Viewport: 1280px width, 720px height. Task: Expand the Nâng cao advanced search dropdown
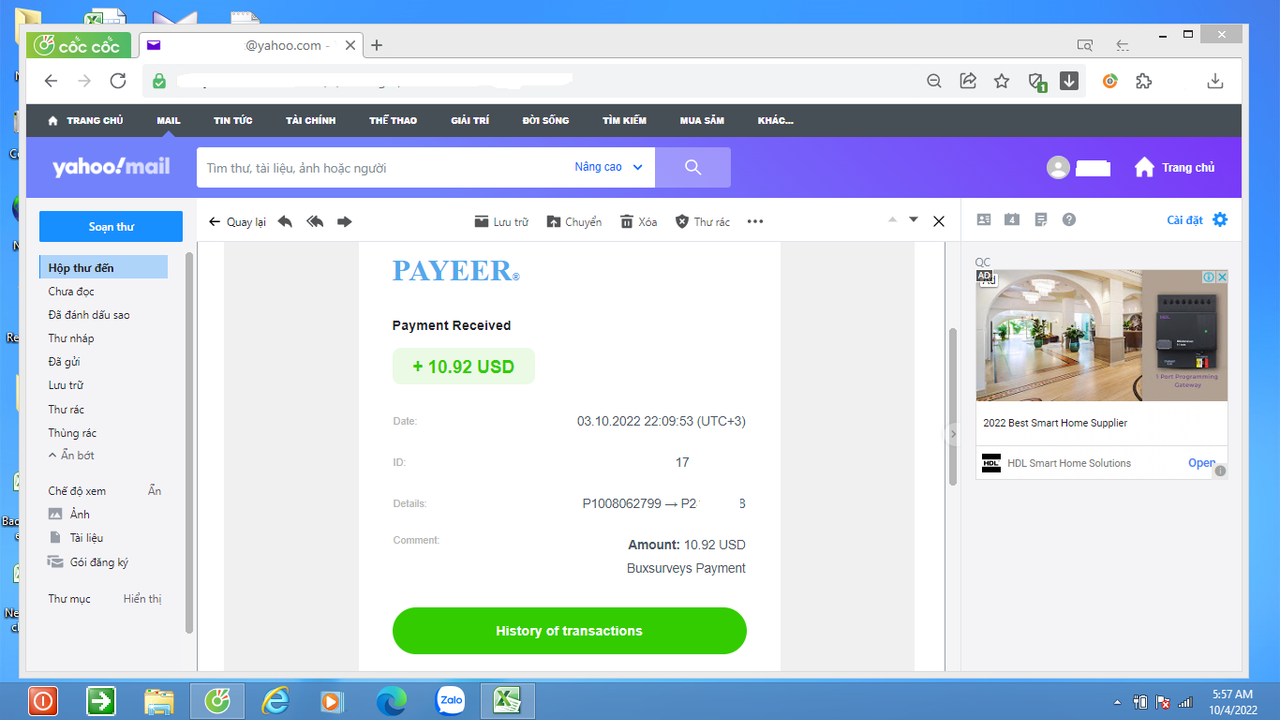click(609, 167)
